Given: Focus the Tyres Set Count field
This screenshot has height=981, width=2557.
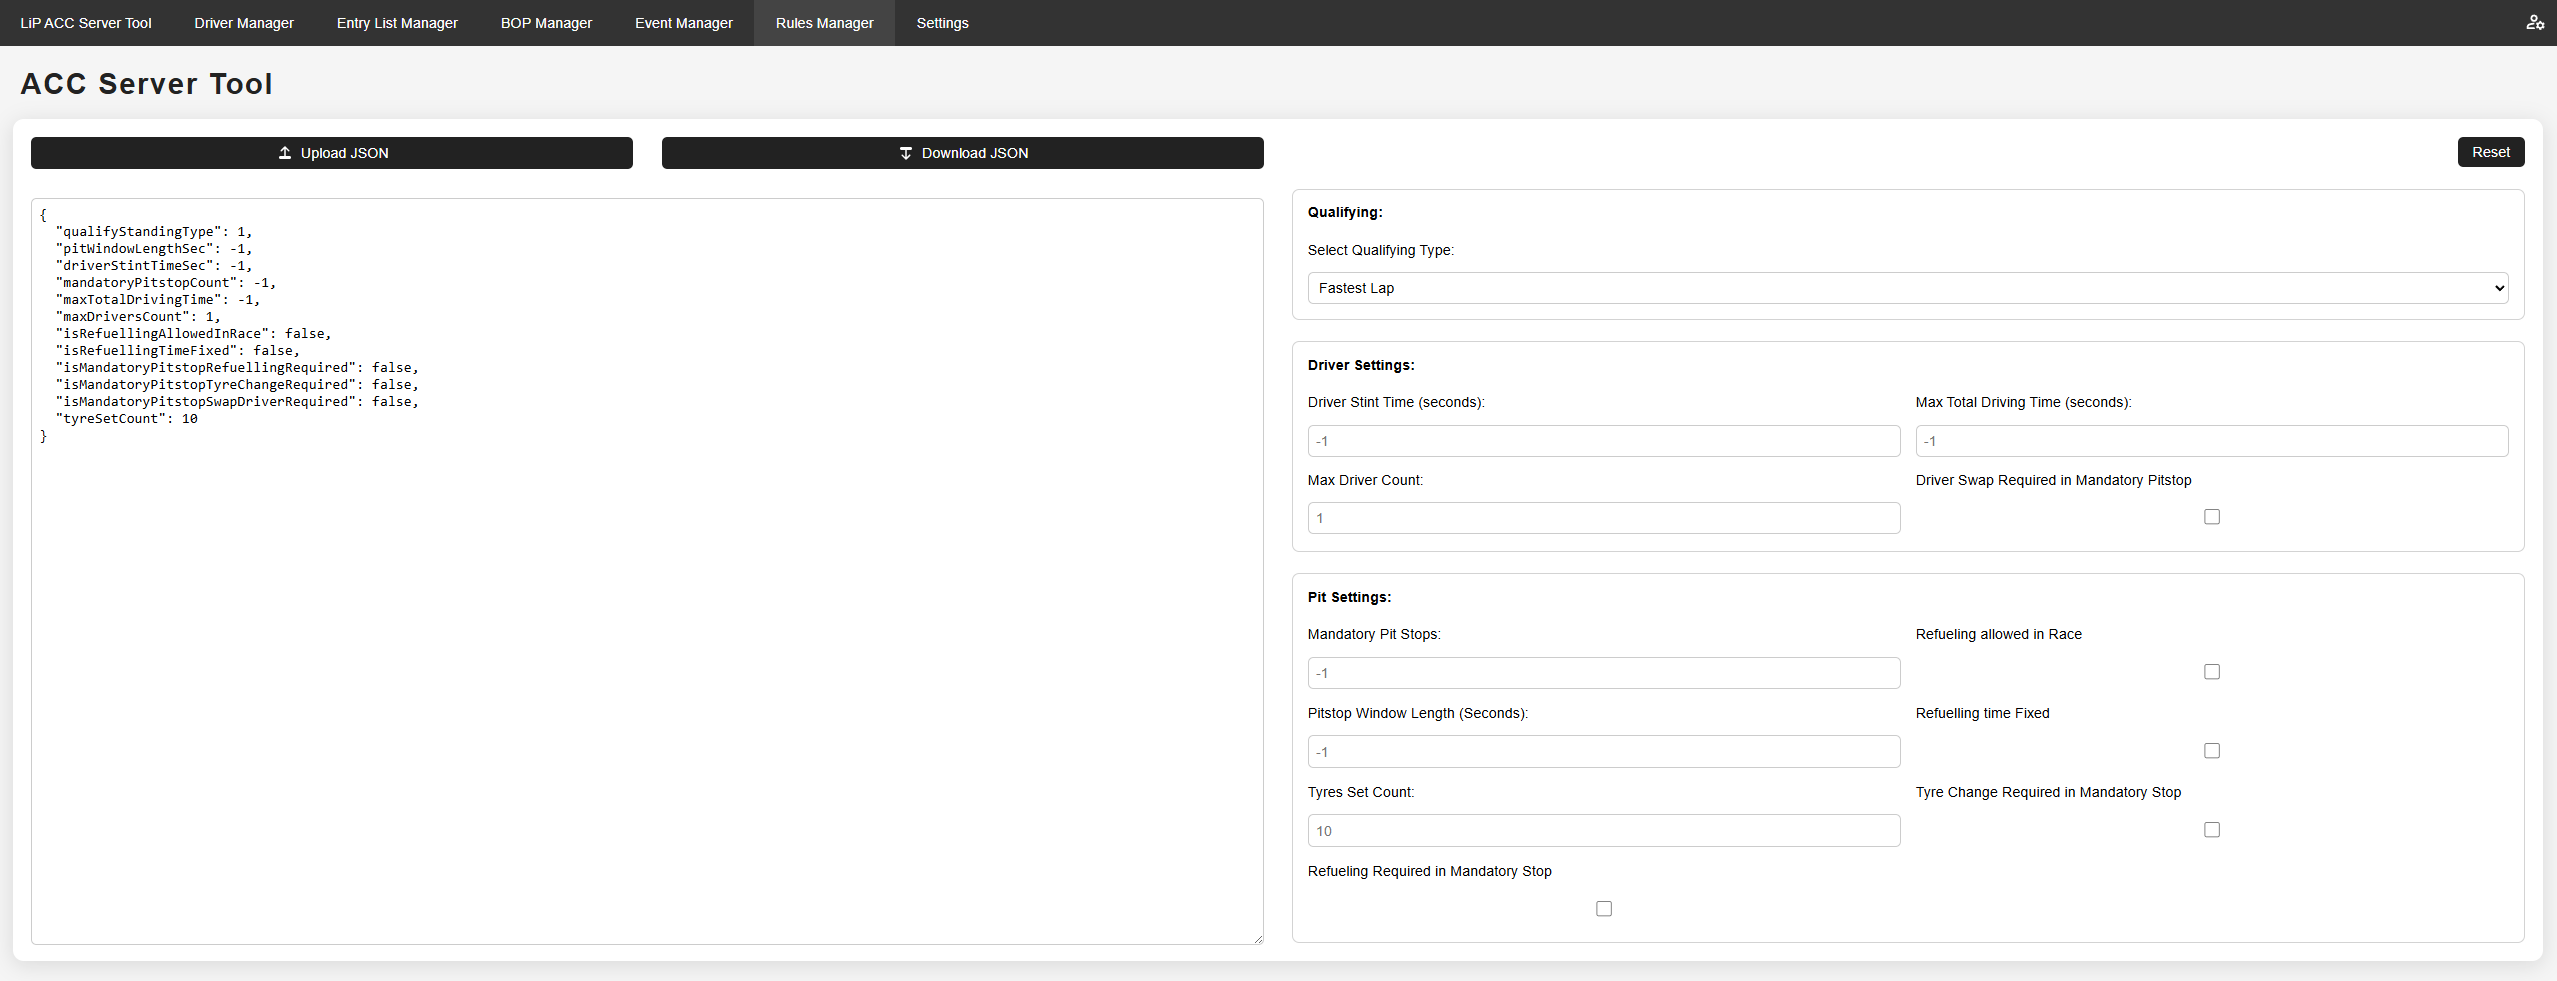Looking at the screenshot, I should point(1604,831).
